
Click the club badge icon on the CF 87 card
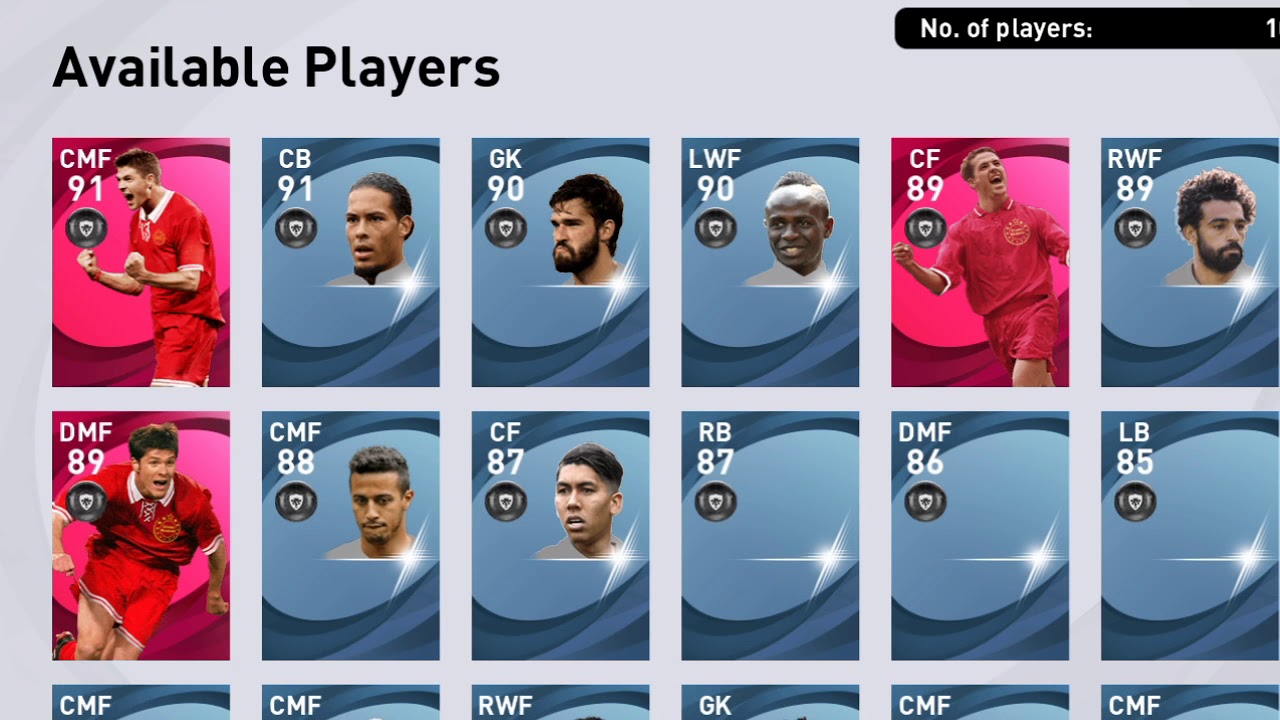tap(506, 501)
